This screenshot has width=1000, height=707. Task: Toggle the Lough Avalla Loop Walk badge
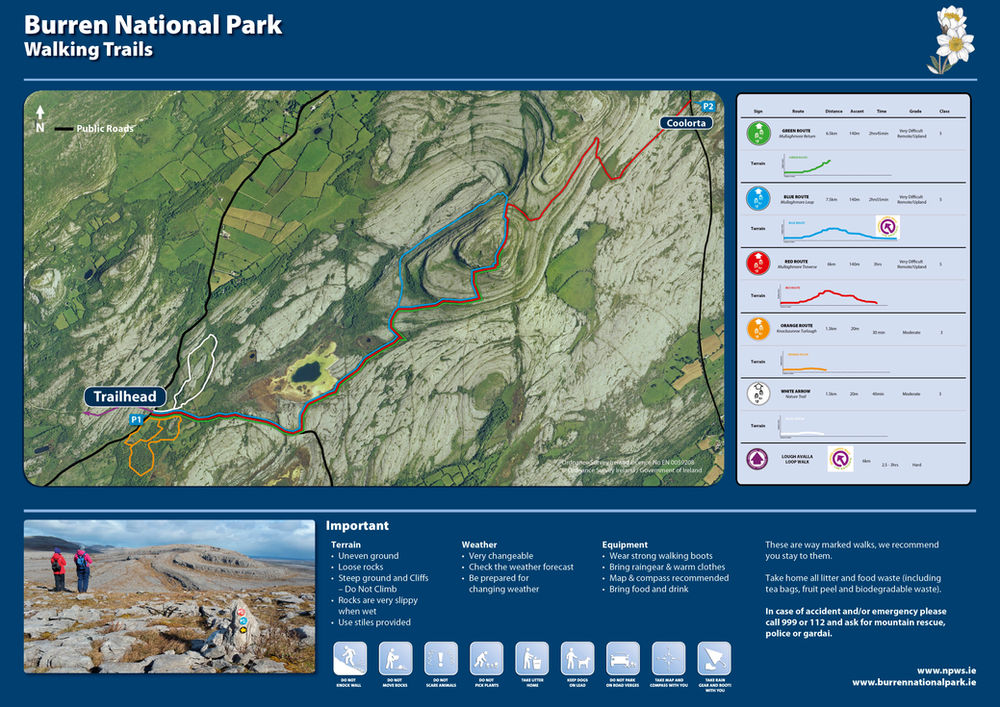tap(759, 460)
